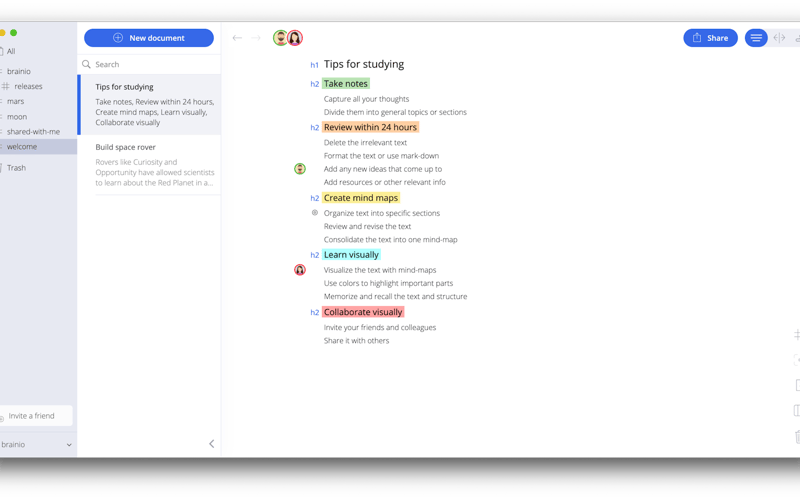Go forward with the right arrow
800x500 pixels.
[x=256, y=38]
